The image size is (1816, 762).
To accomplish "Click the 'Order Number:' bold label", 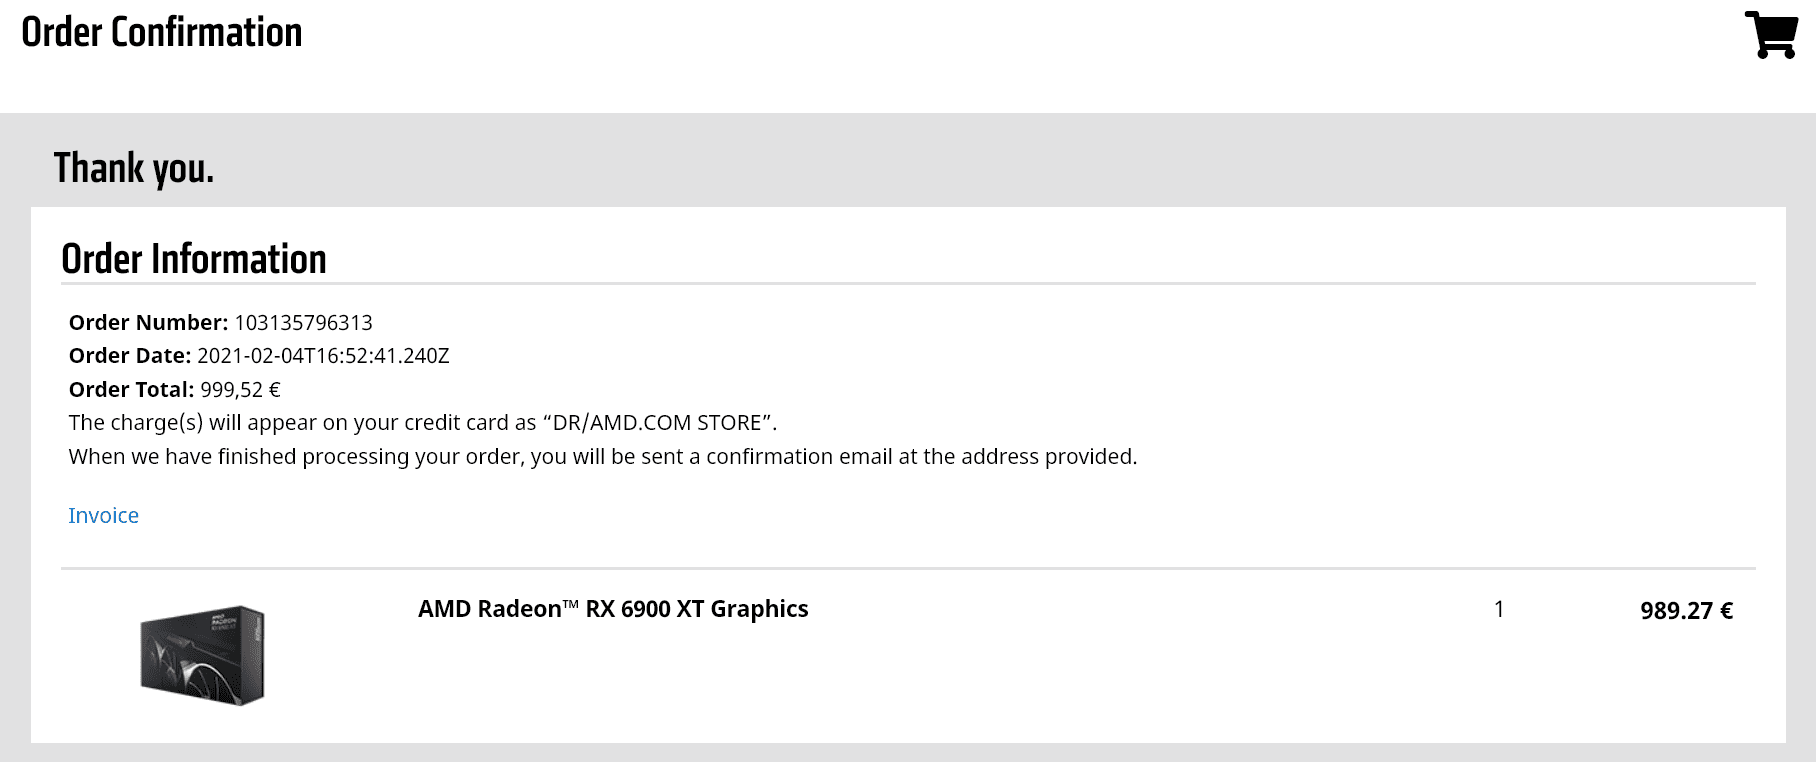I will coord(148,323).
